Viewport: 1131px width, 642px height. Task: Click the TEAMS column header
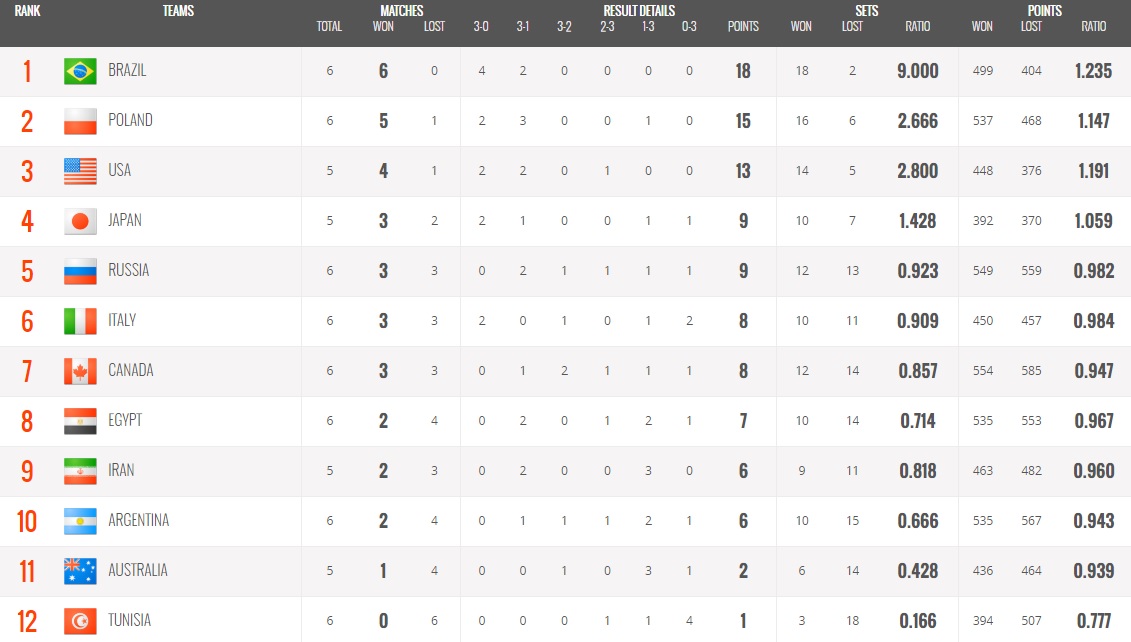[x=178, y=11]
